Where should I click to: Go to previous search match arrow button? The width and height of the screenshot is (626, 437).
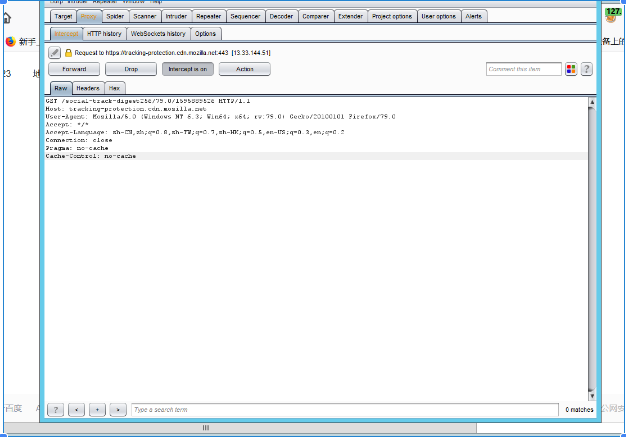coord(76,409)
